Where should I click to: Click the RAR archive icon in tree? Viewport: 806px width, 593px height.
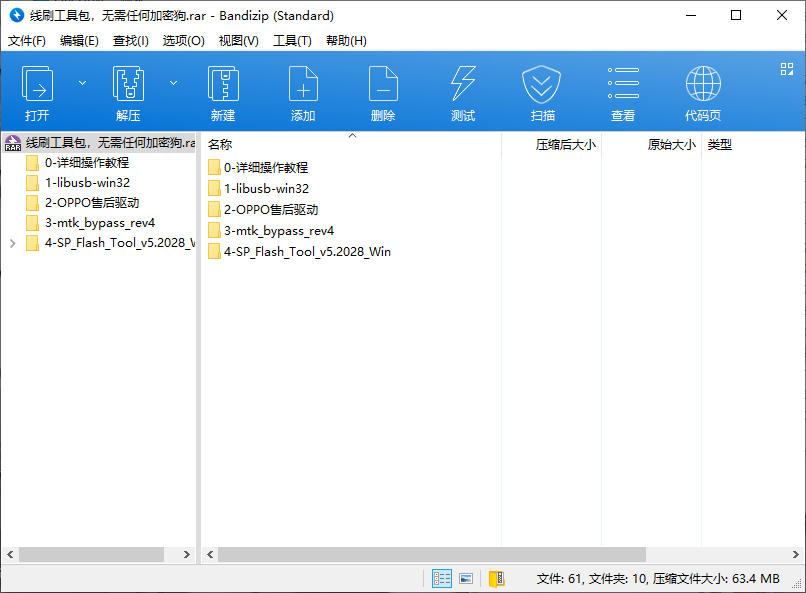click(13, 143)
